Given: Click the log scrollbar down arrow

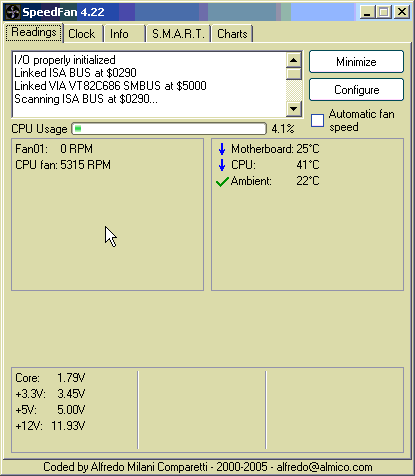Looking at the screenshot, I should coord(294,108).
